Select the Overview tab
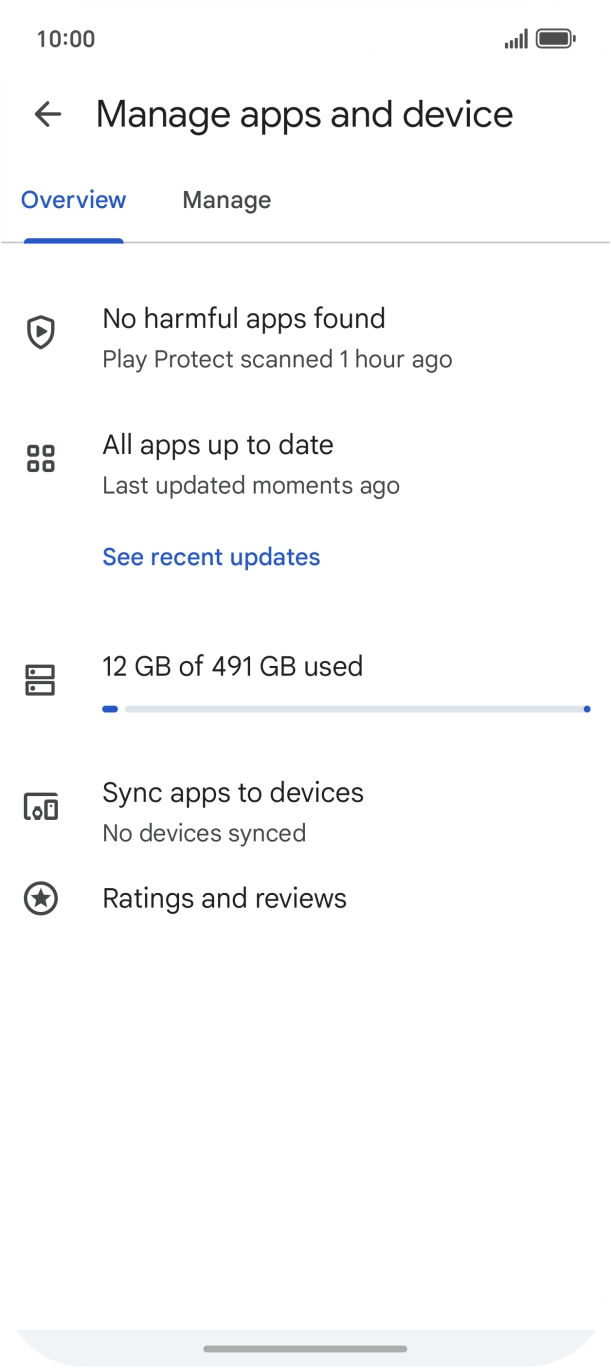Viewport: 611px width, 1368px height. coord(74,200)
